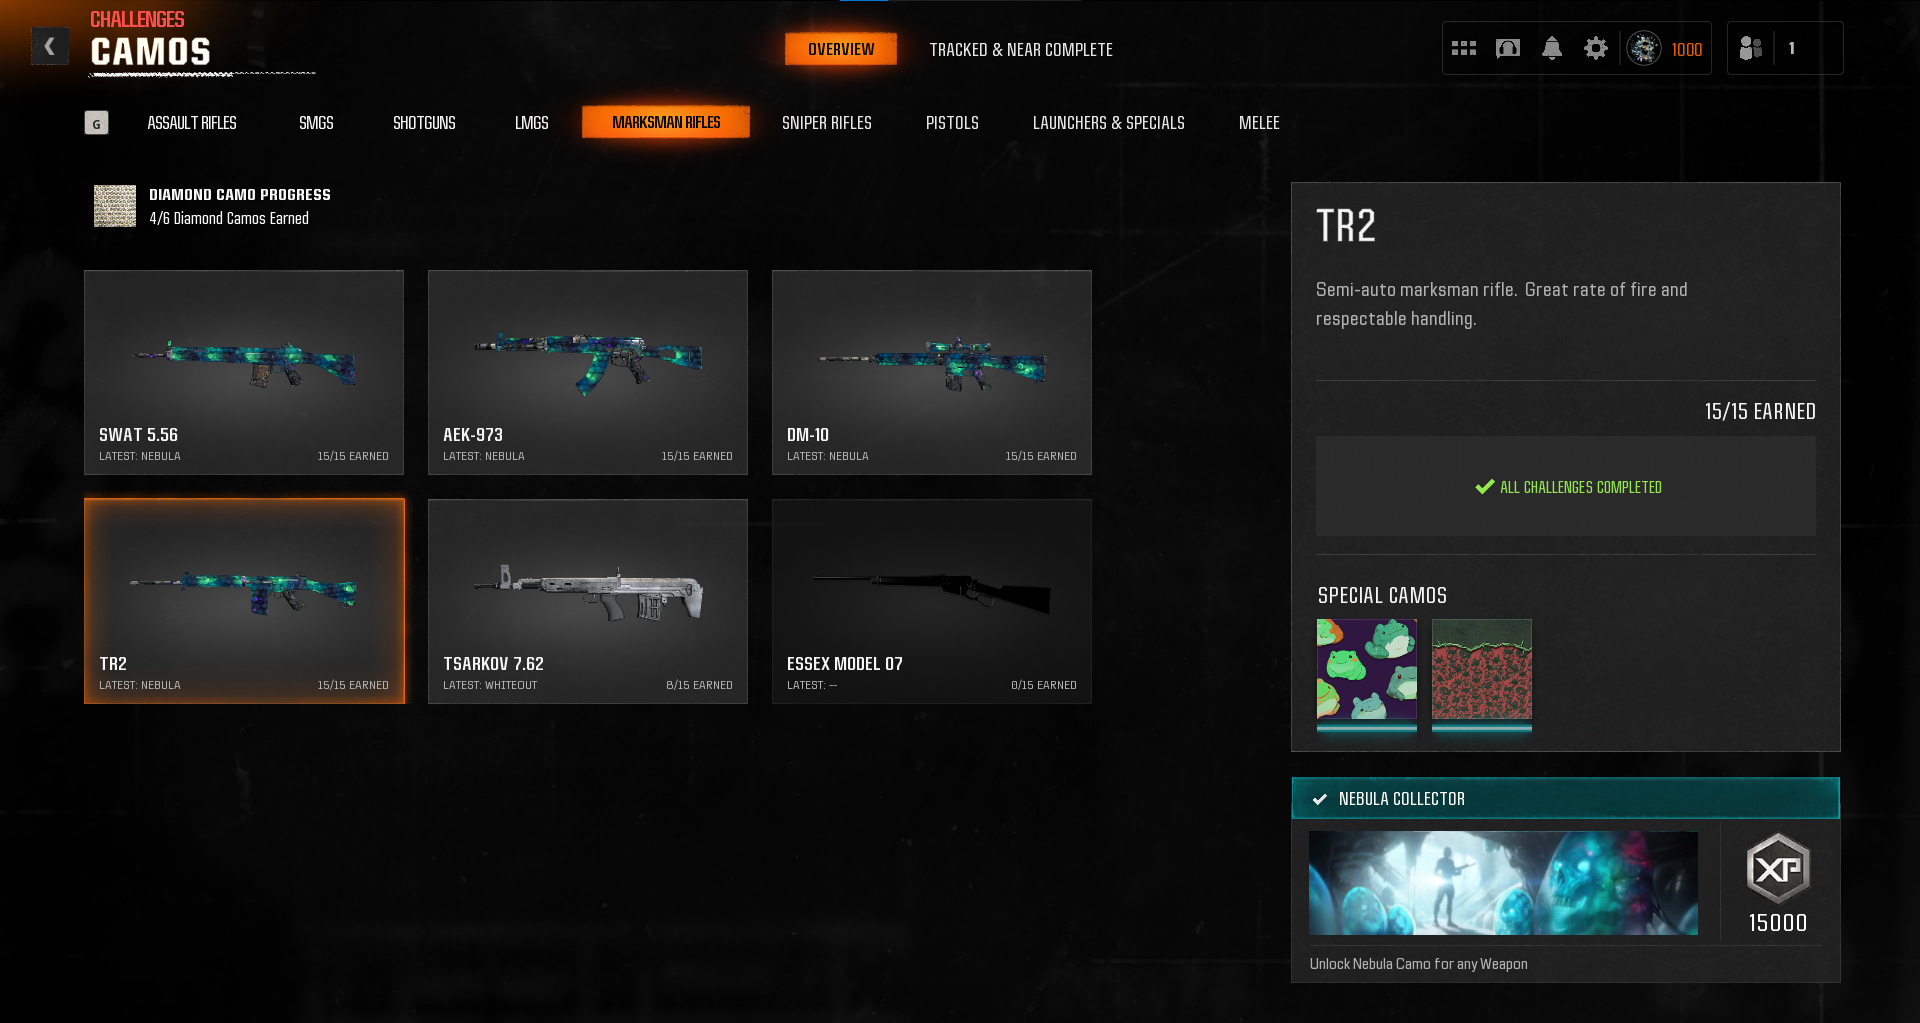
Task: Click the Diamond camo progress swatch icon
Action: (115, 206)
